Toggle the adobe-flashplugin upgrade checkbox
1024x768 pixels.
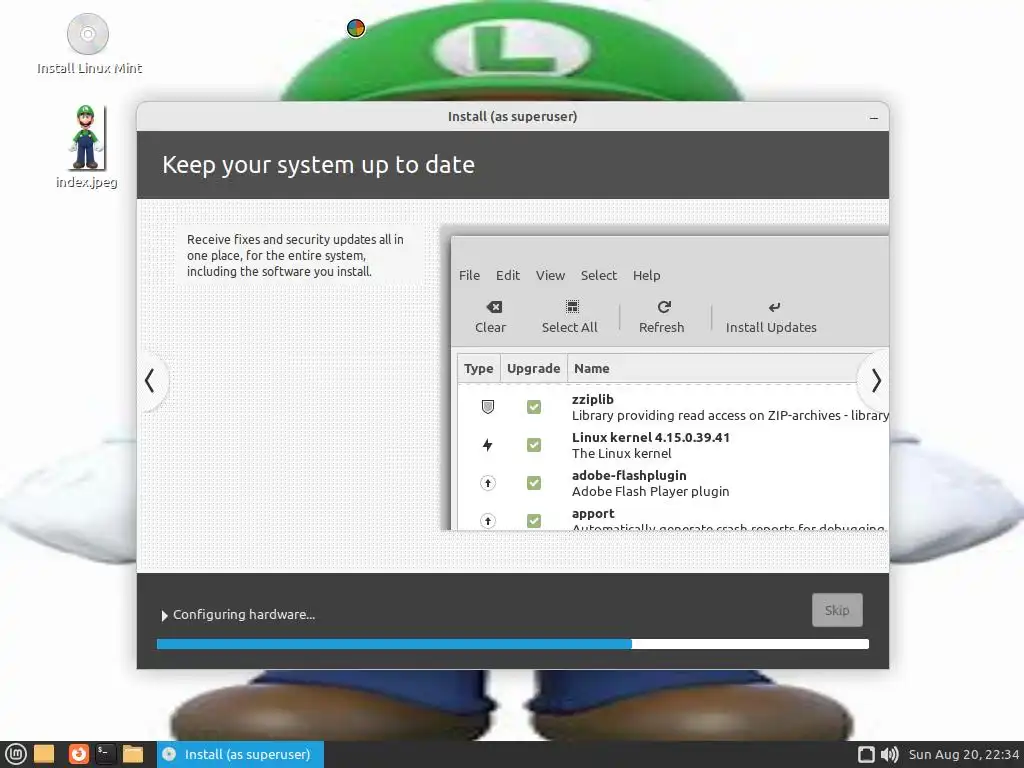coord(534,483)
